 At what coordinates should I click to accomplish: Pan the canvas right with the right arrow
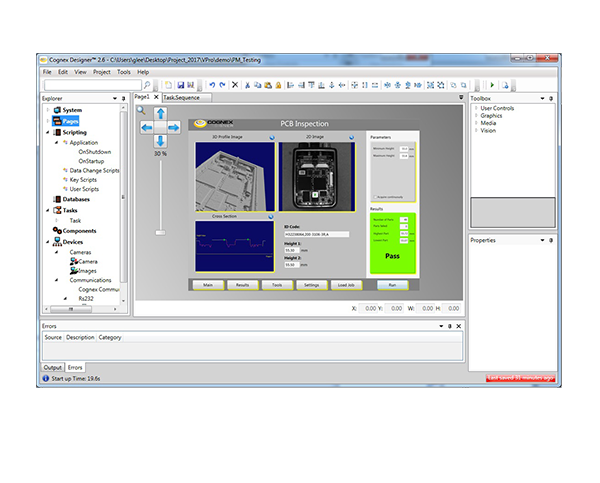[x=174, y=127]
